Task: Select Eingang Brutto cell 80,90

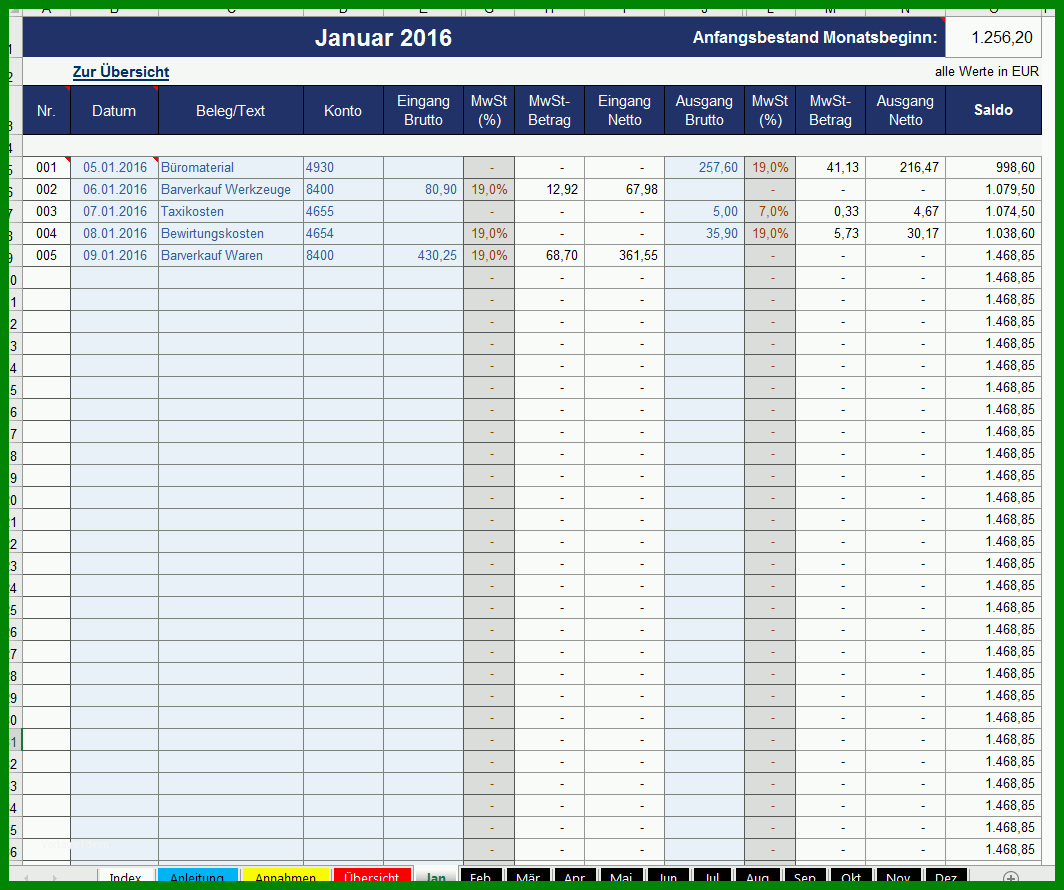Action: [423, 190]
